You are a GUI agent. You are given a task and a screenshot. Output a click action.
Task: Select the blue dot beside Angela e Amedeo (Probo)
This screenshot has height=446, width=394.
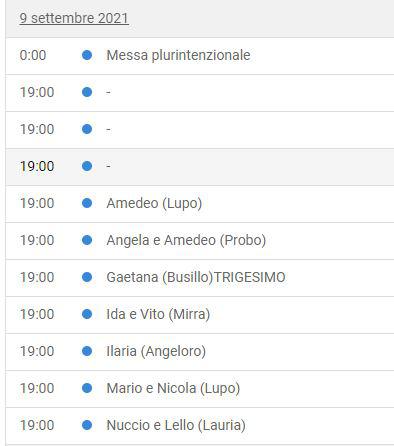tap(87, 240)
